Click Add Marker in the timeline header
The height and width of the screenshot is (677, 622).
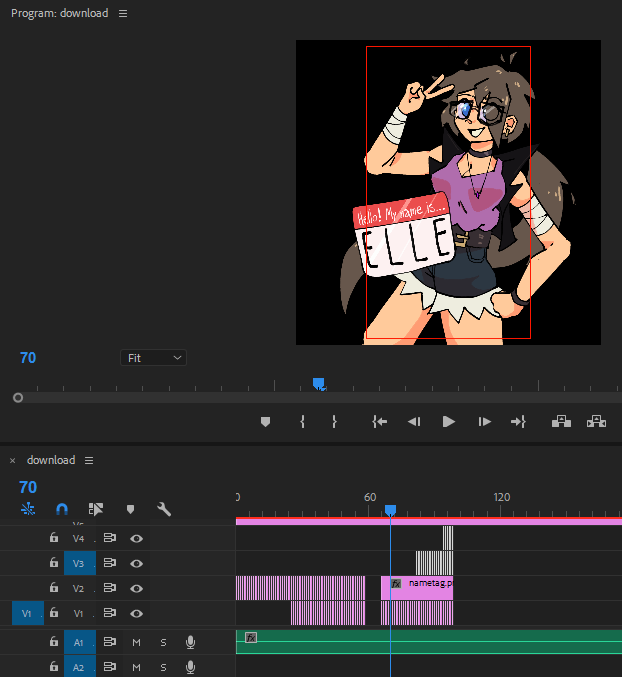pyautogui.click(x=130, y=509)
